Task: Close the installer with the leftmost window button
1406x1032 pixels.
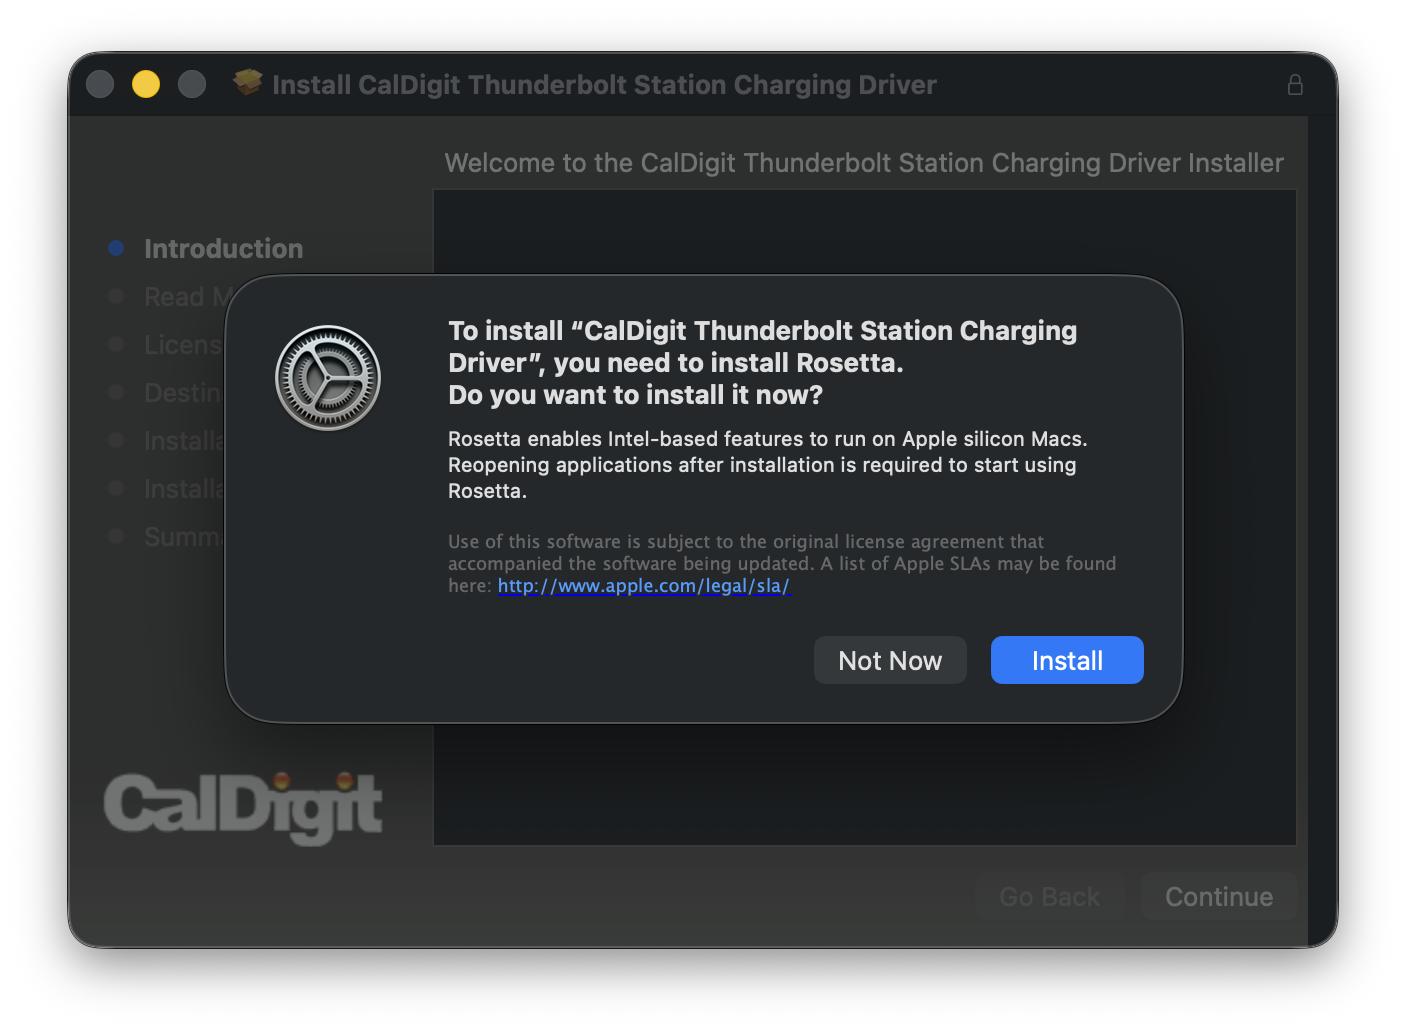Action: [100, 84]
